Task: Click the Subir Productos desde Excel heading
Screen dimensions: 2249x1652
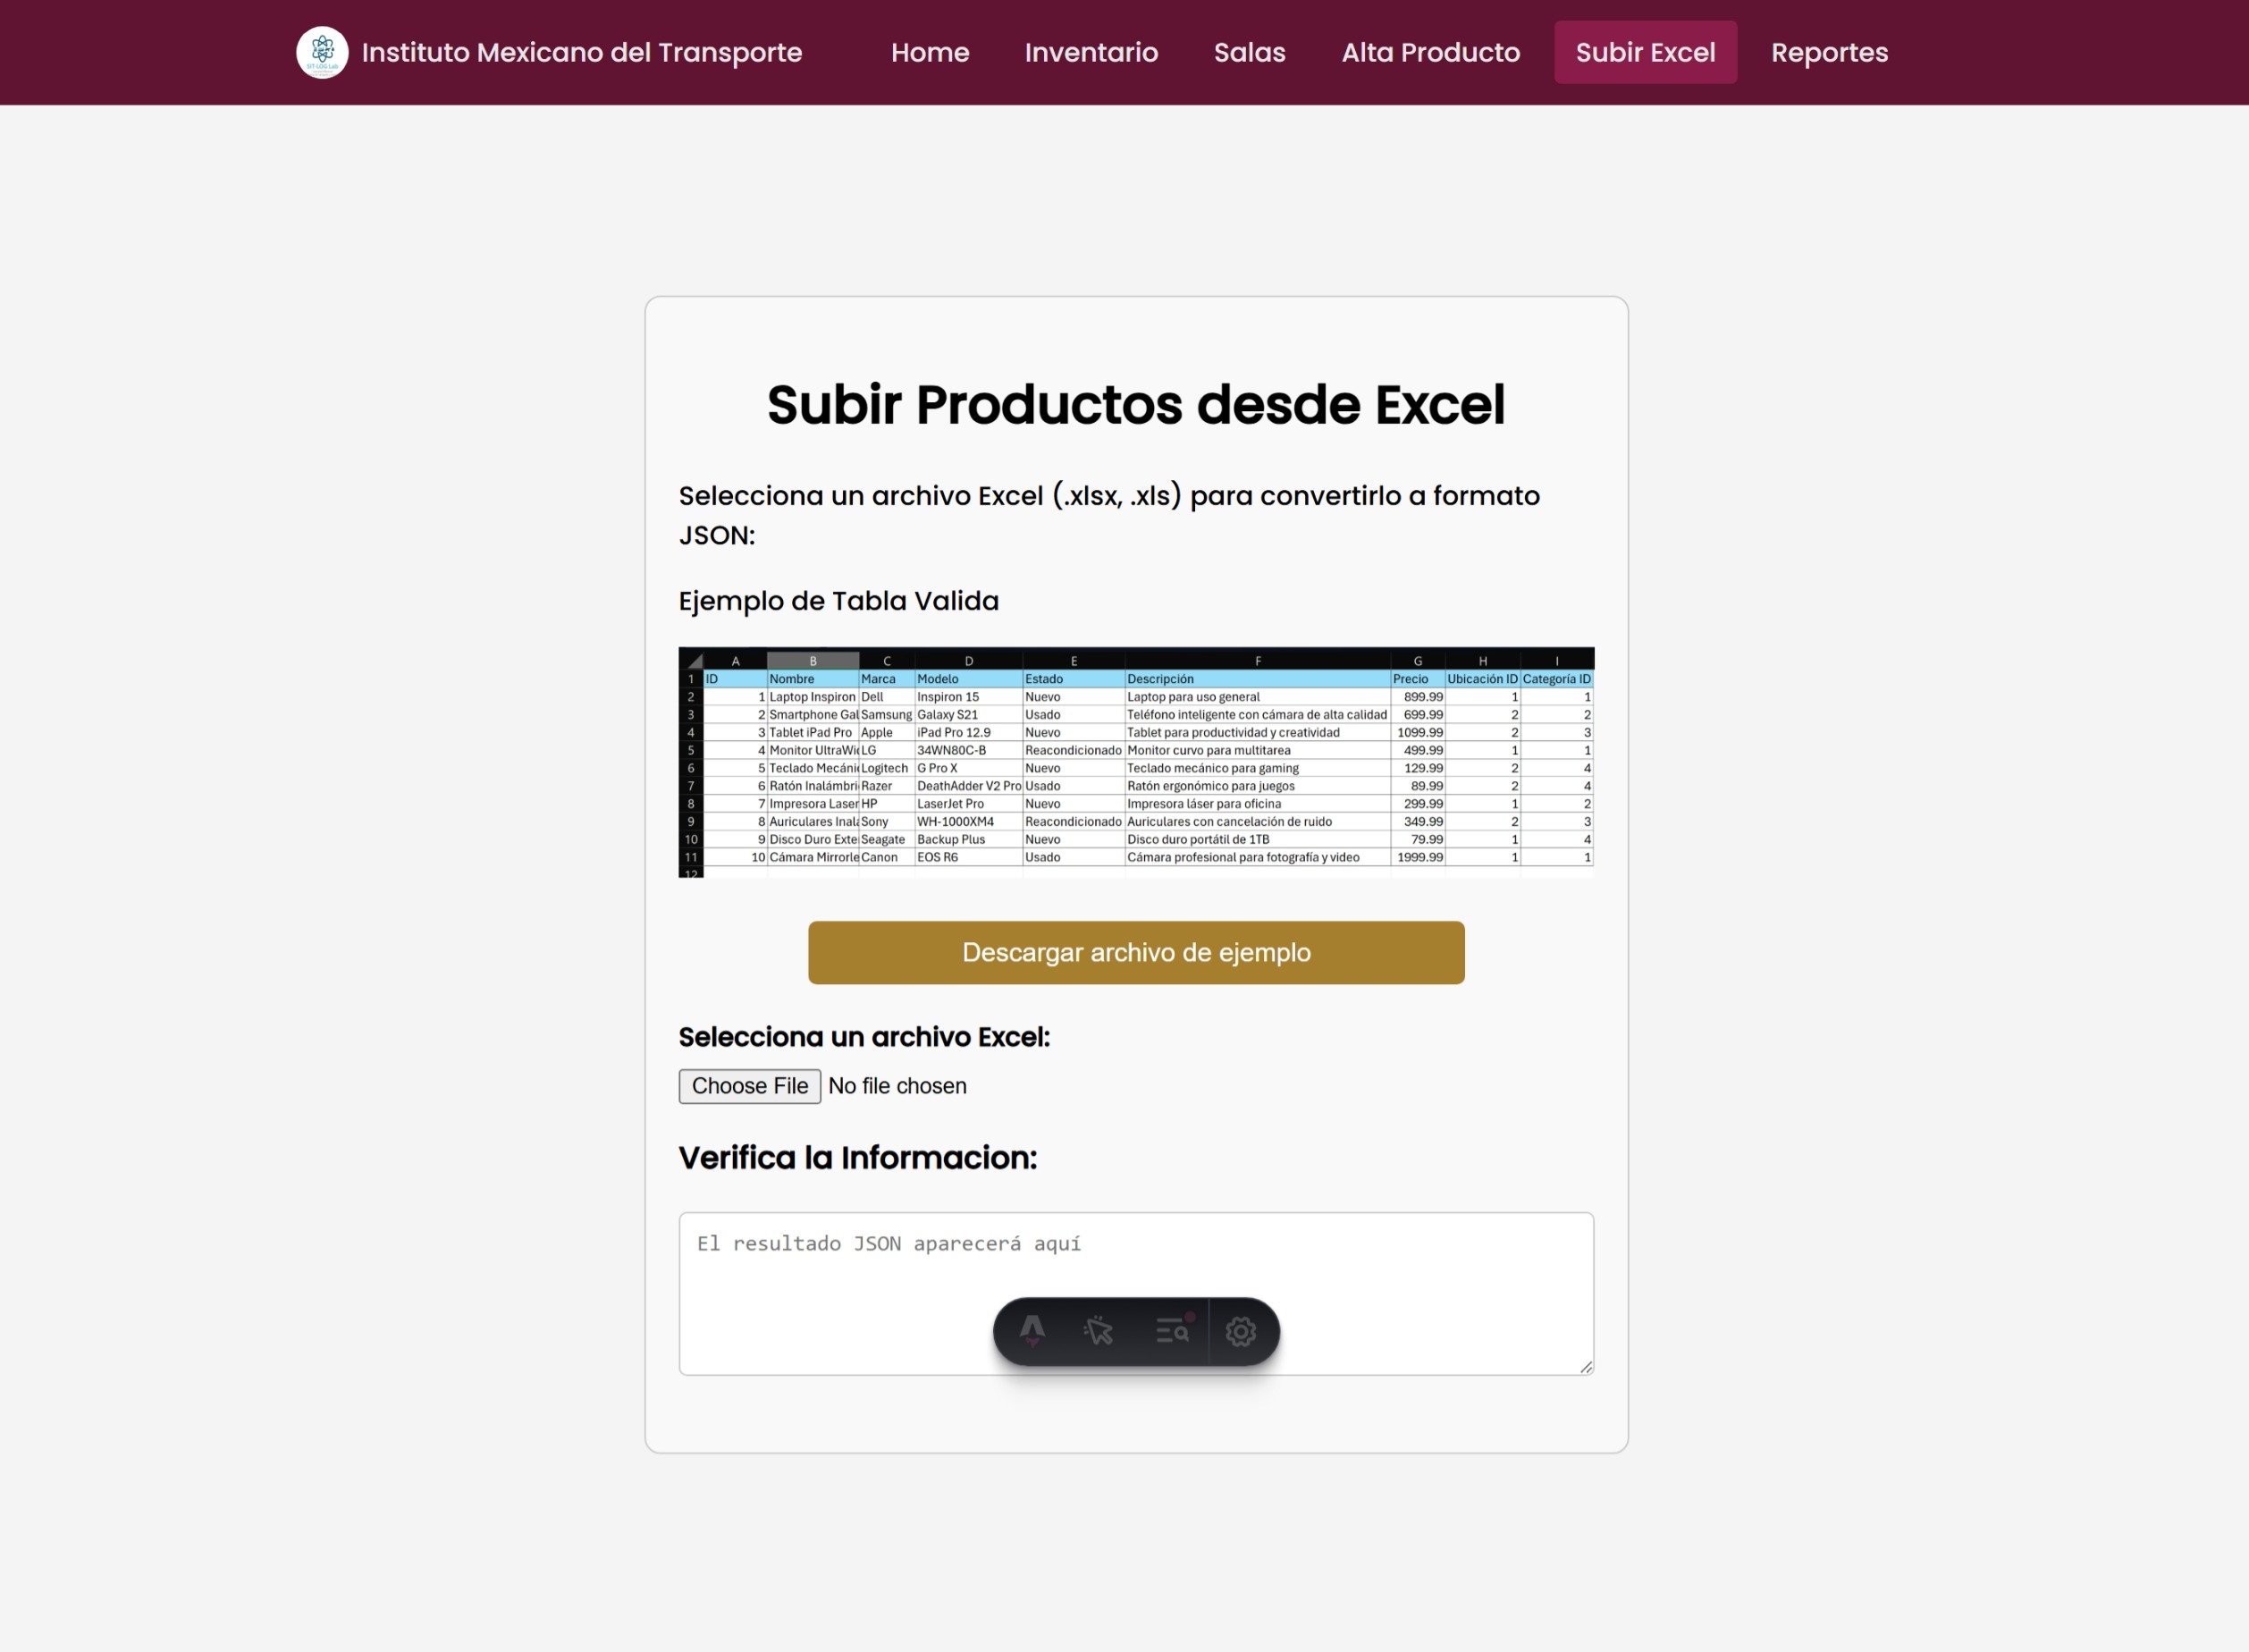Action: (1136, 405)
